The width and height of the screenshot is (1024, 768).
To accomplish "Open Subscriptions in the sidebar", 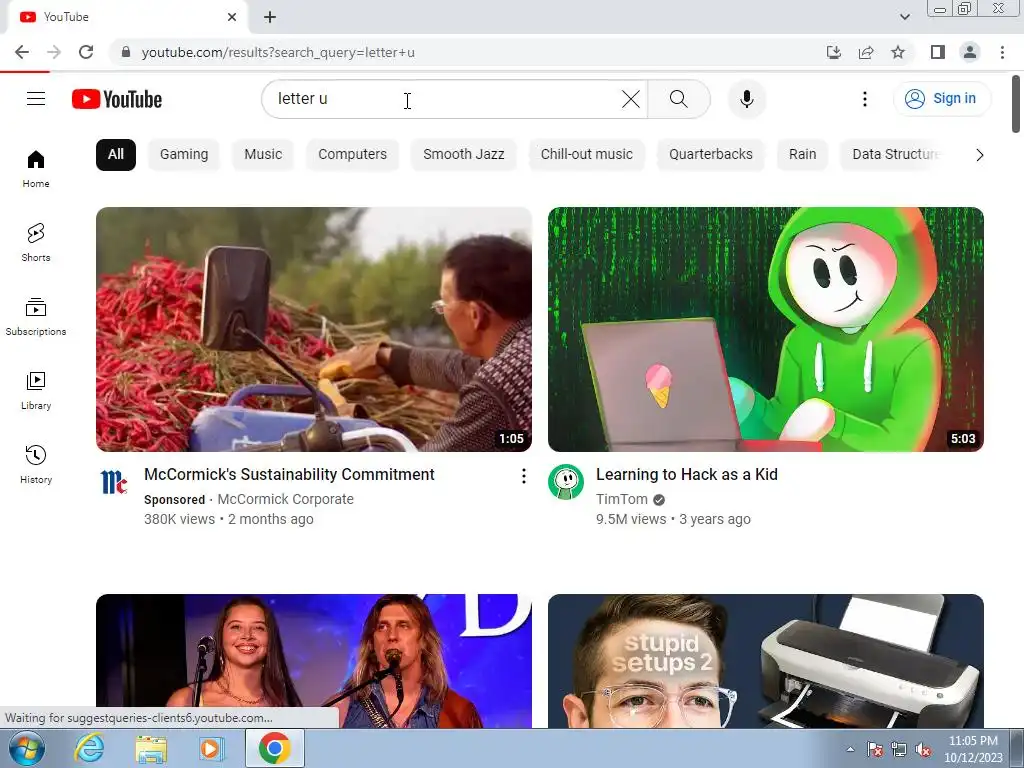I will click(x=36, y=317).
